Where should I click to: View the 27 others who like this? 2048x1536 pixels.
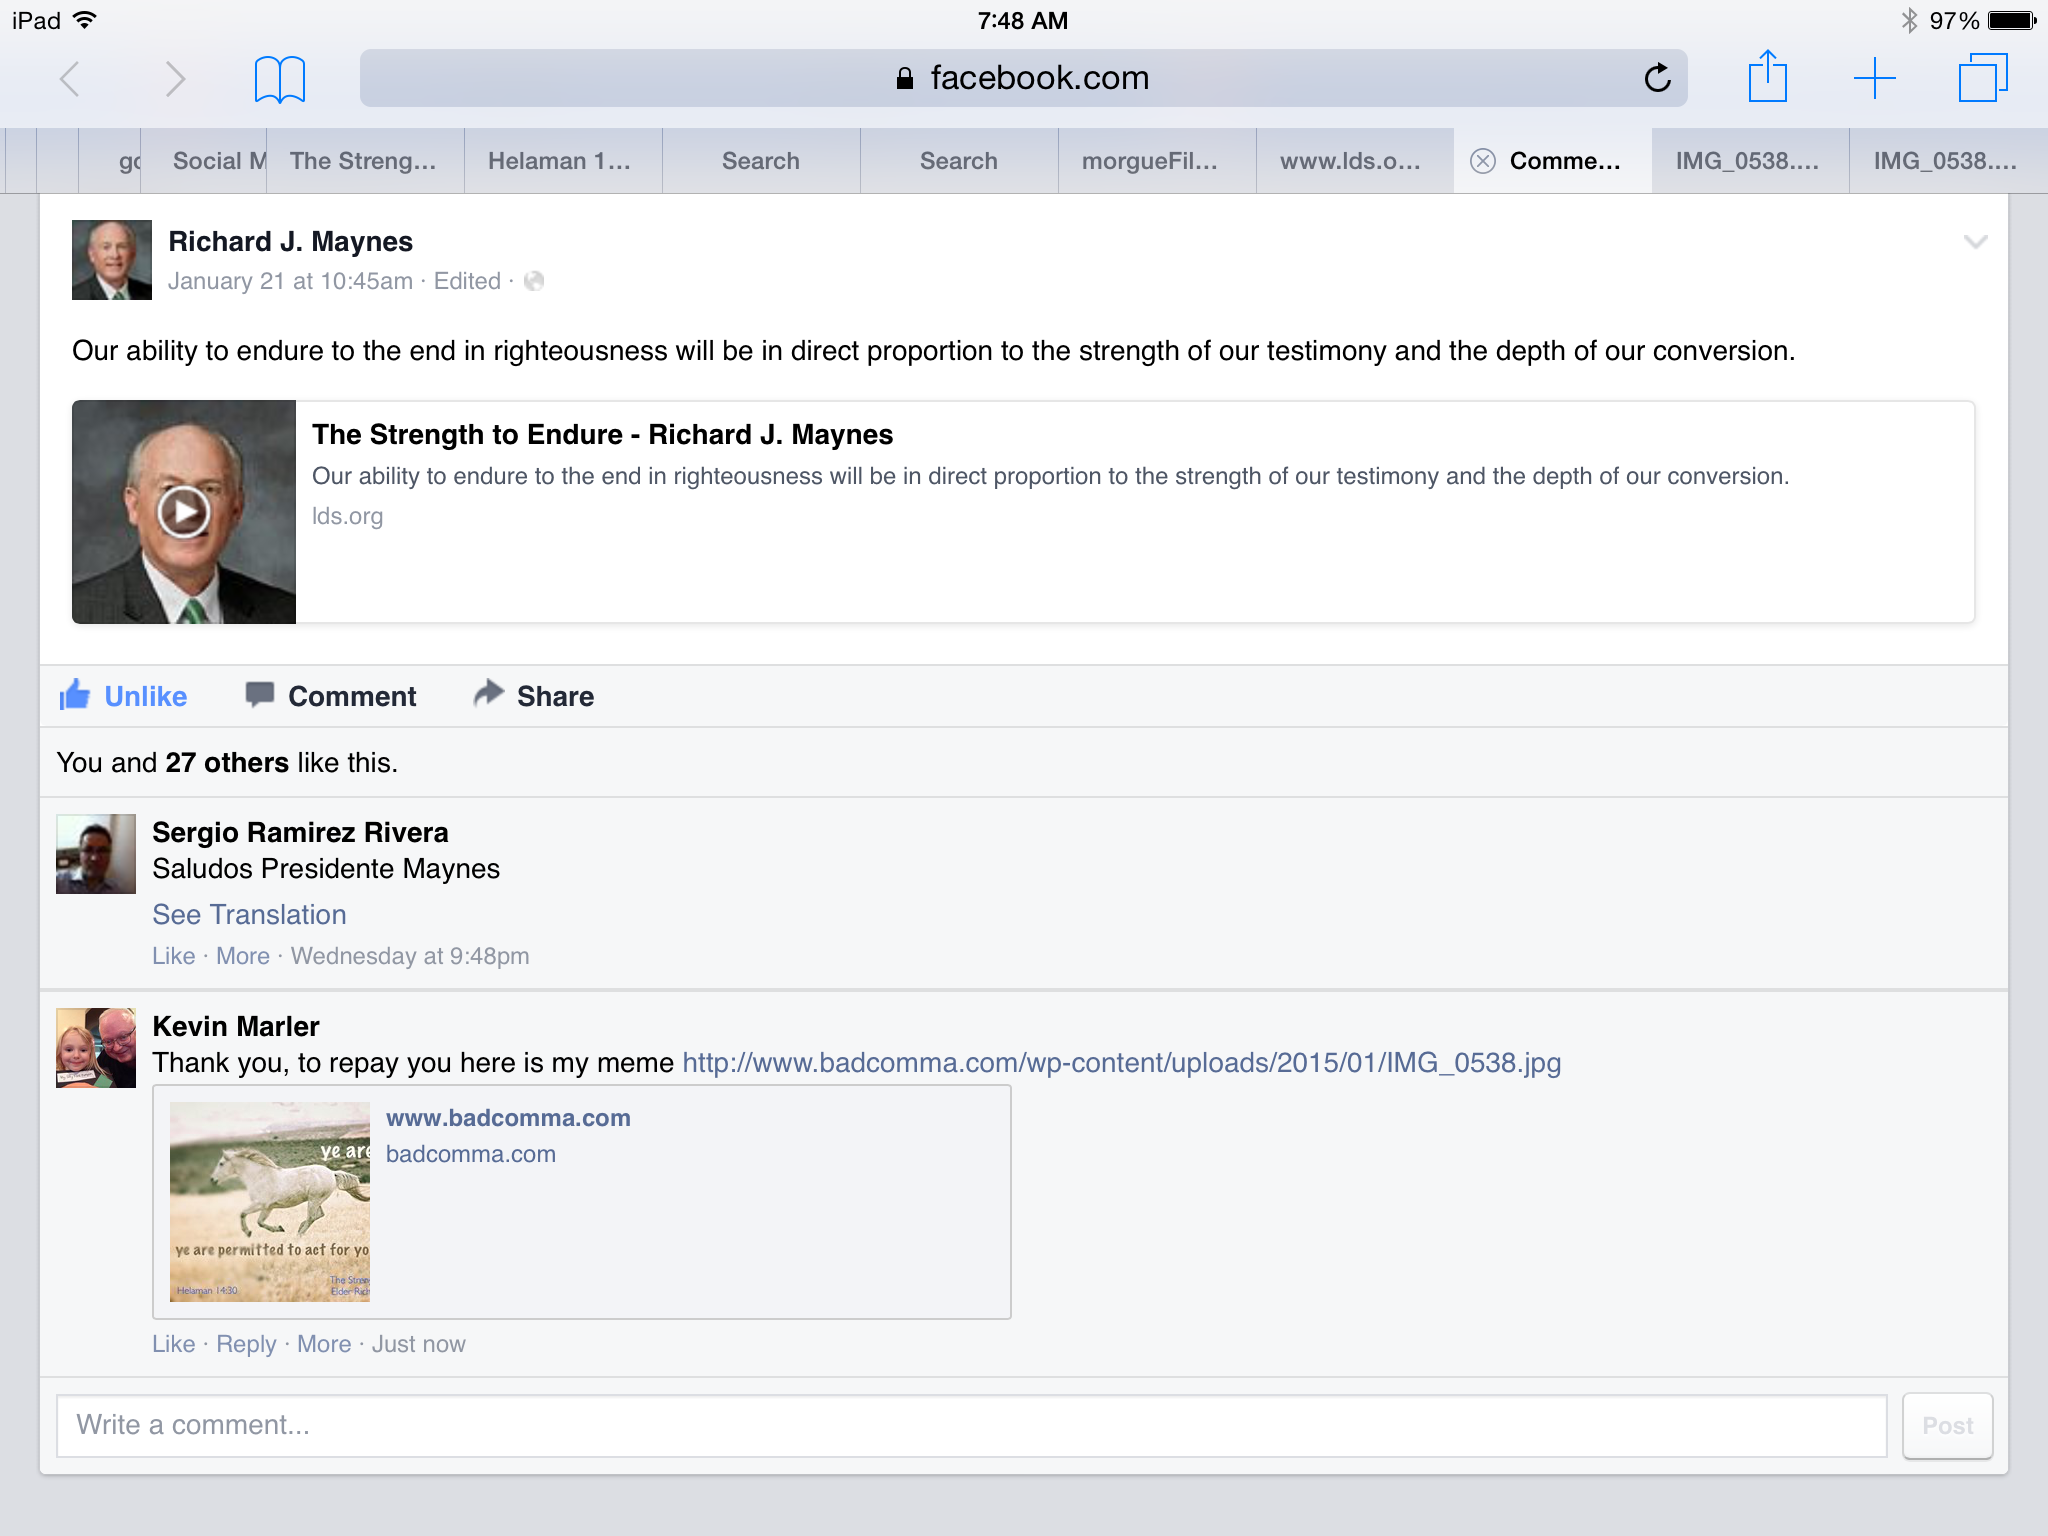[x=227, y=762]
